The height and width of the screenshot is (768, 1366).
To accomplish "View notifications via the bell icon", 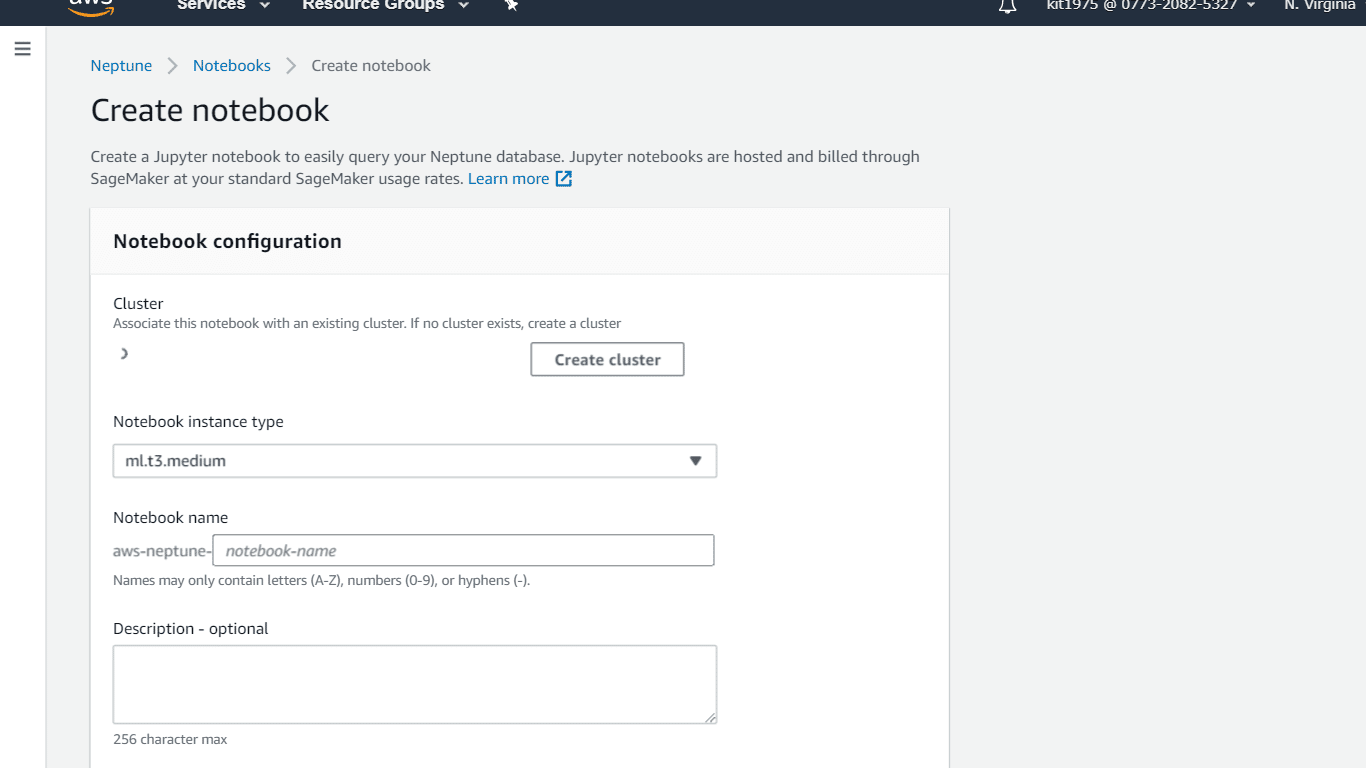I will (1007, 7).
